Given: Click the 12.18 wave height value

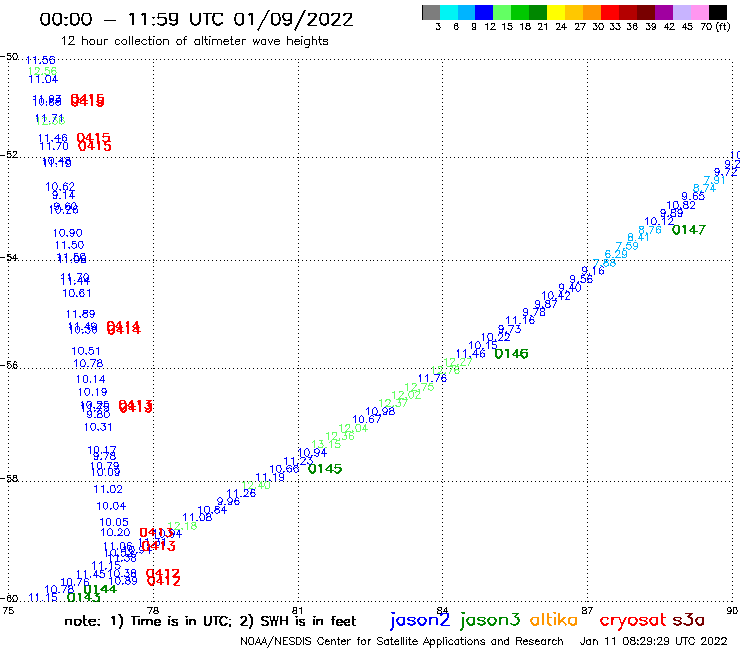Looking at the screenshot, I should coord(182,526).
